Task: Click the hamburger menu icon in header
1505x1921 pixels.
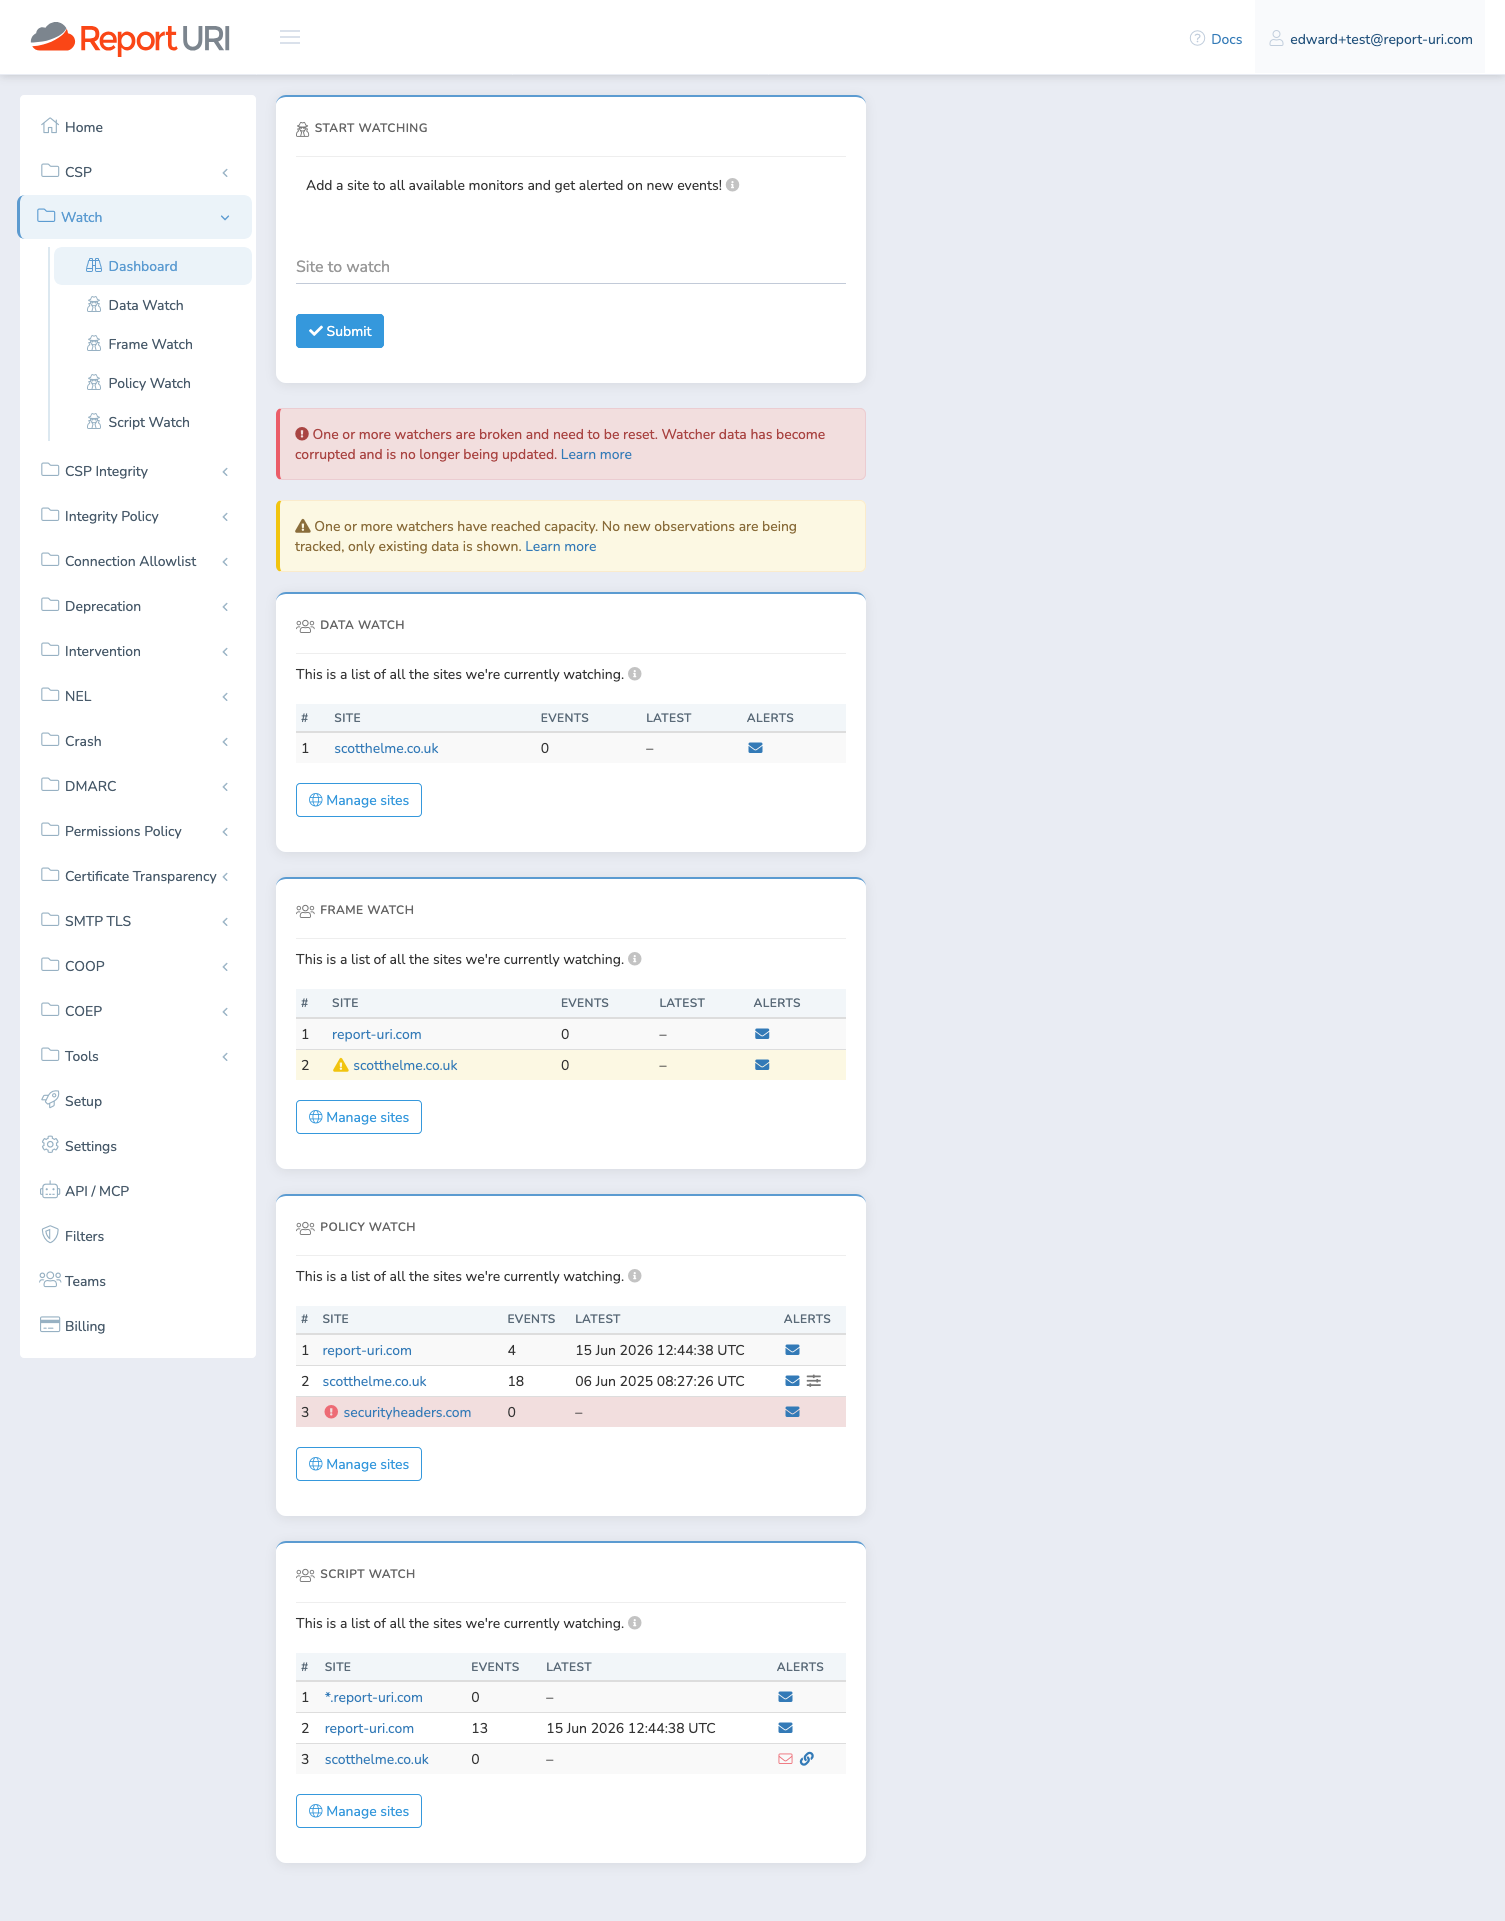Action: coord(290,37)
